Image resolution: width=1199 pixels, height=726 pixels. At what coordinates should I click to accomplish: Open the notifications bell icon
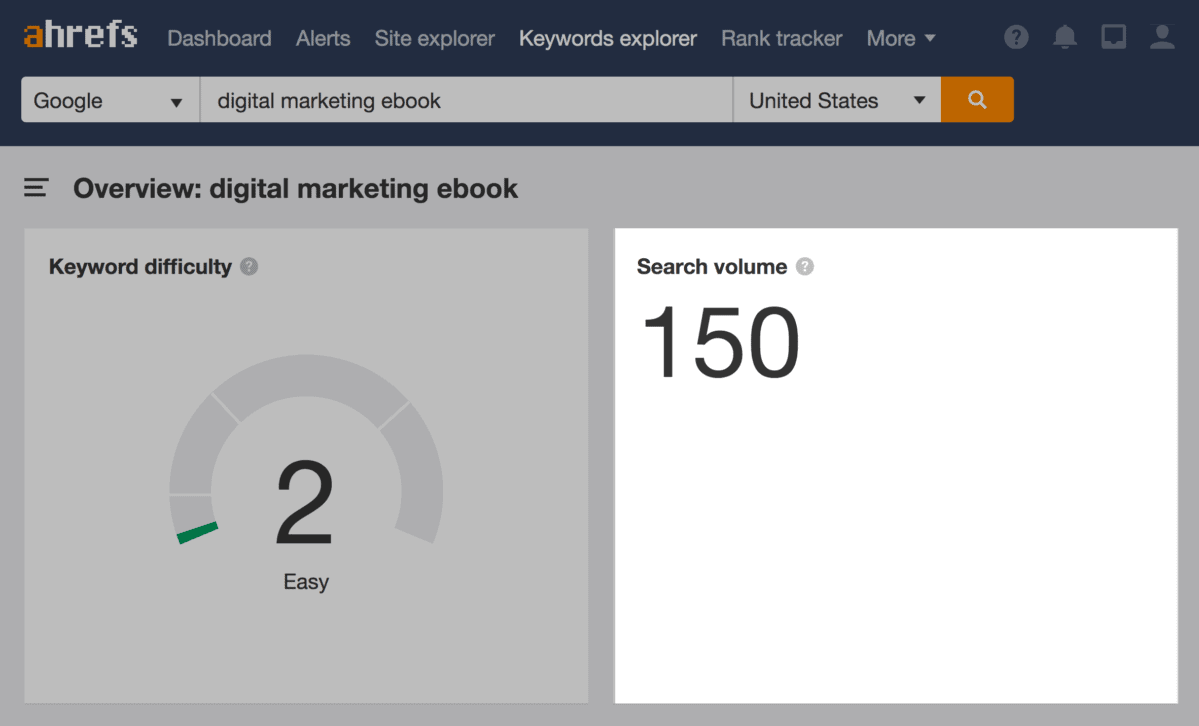1064,37
